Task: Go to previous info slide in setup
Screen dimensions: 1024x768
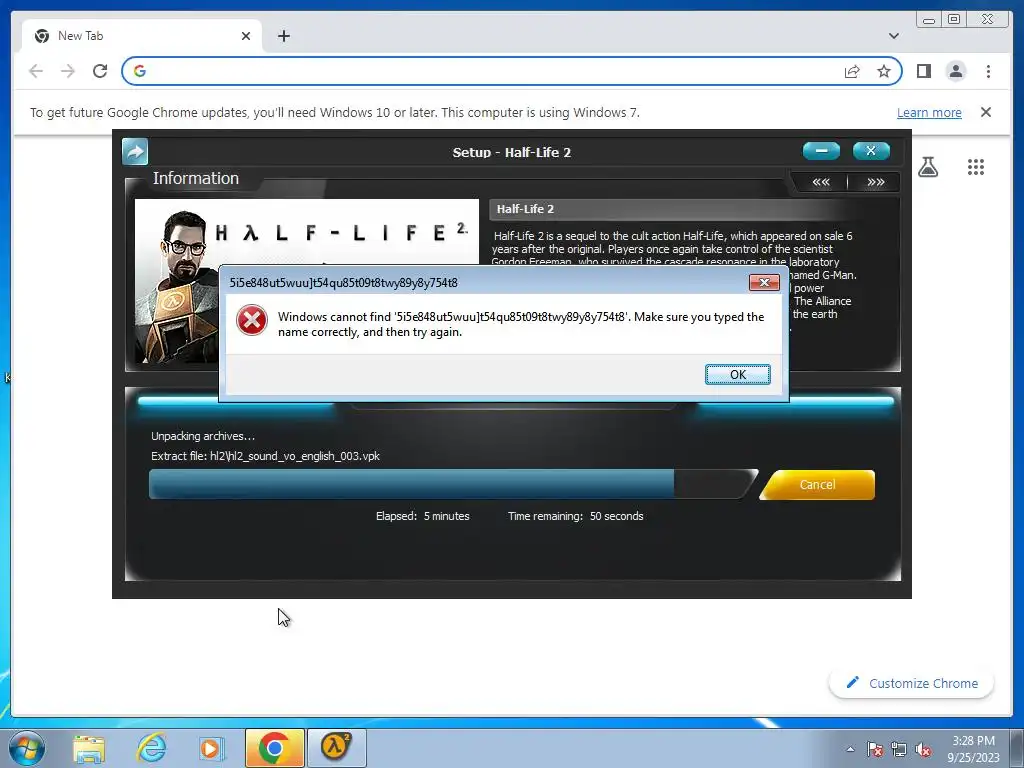Action: (820, 182)
